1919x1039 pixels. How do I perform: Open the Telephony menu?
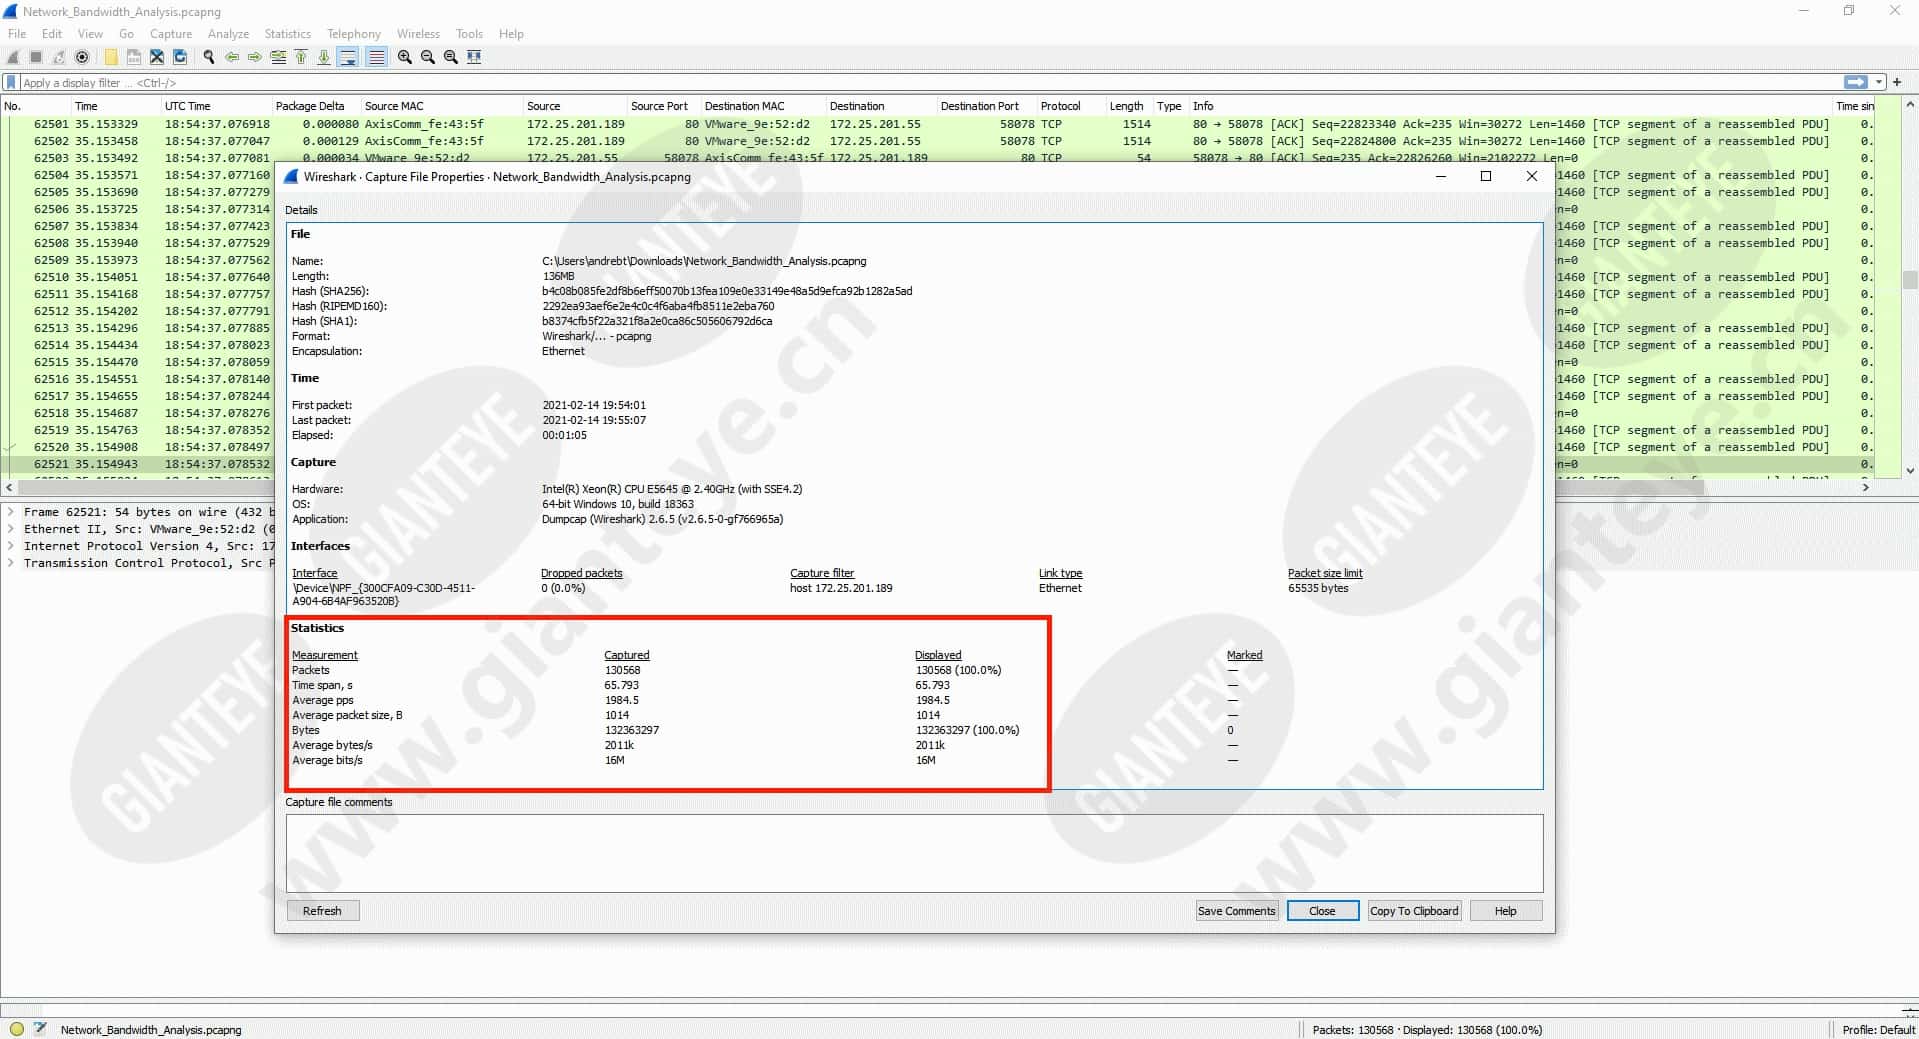point(354,33)
